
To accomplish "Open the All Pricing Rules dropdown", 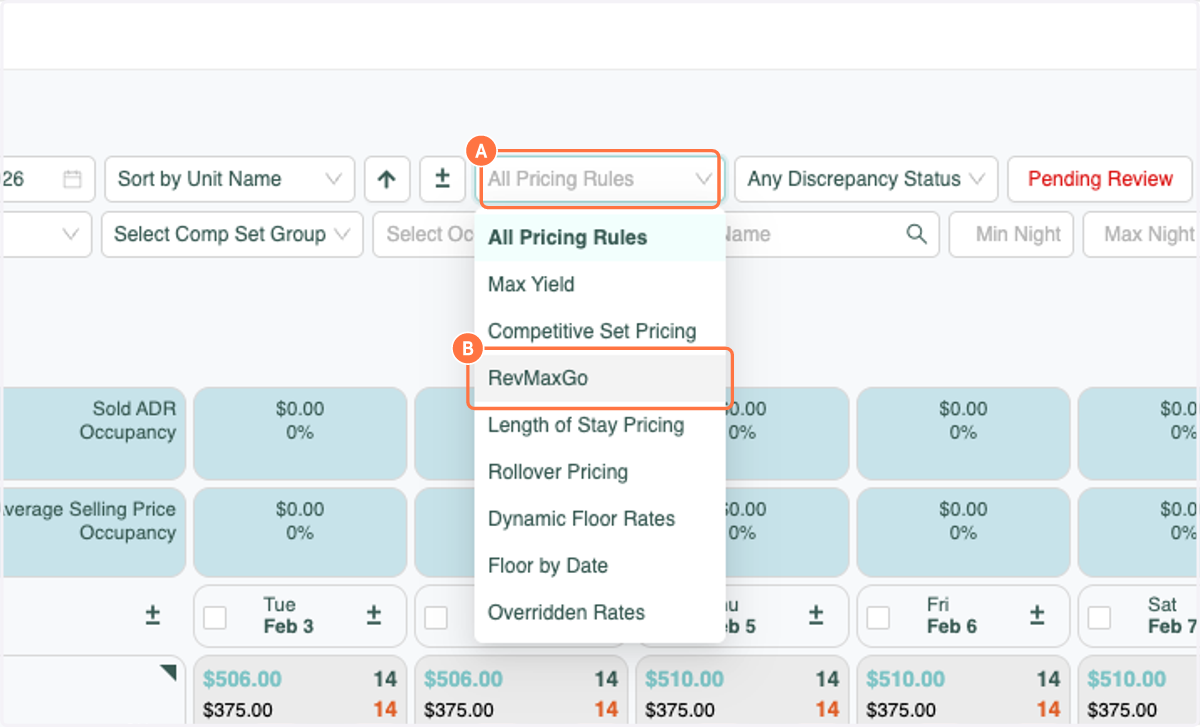I will point(598,180).
